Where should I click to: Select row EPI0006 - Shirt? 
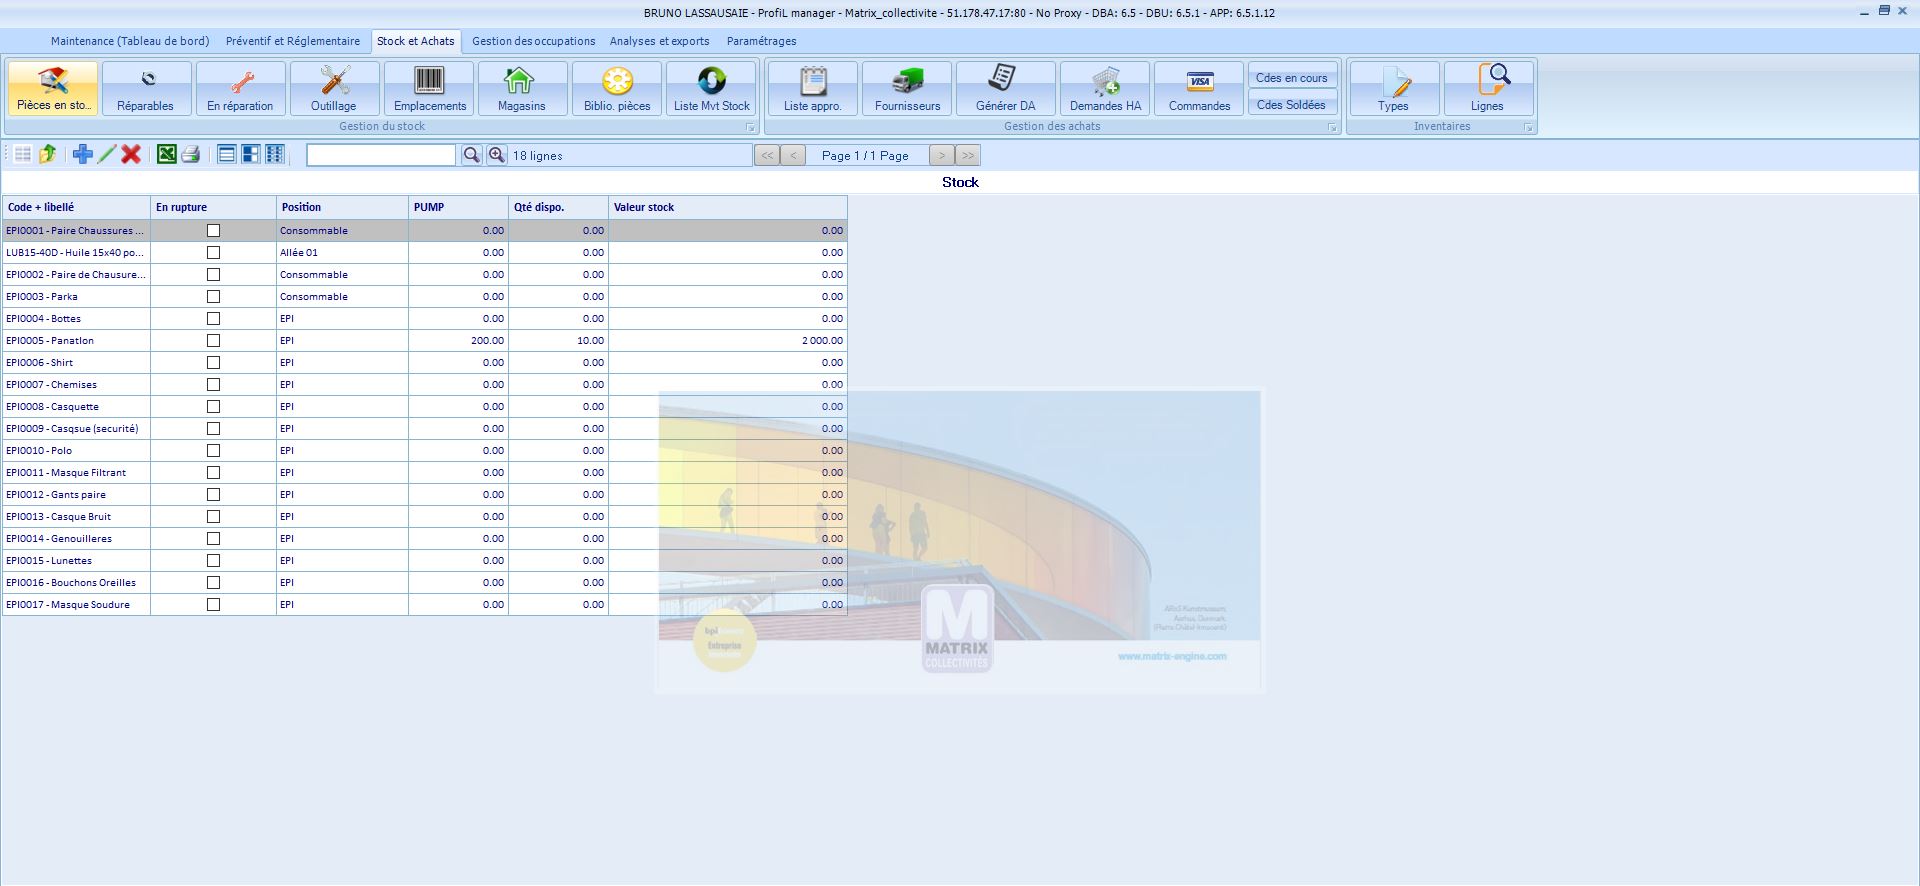[x=425, y=362]
